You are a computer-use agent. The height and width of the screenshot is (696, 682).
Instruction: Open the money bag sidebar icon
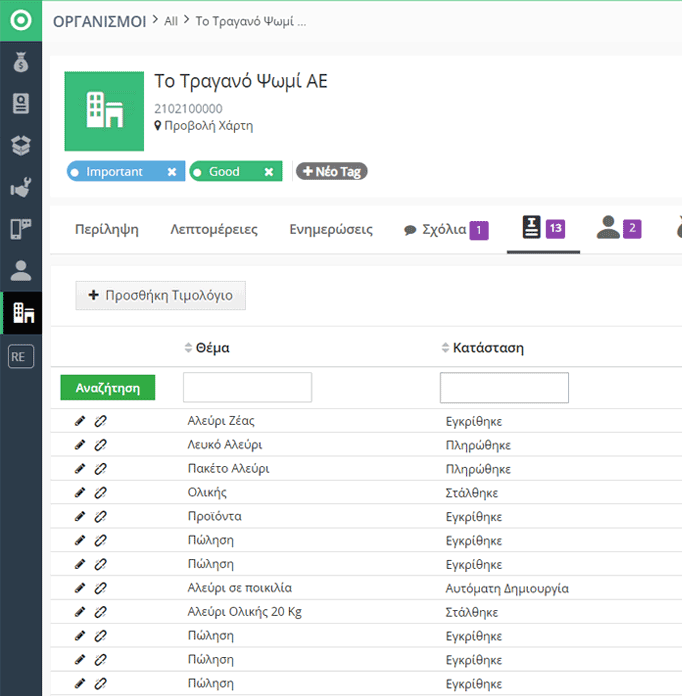[x=20, y=62]
